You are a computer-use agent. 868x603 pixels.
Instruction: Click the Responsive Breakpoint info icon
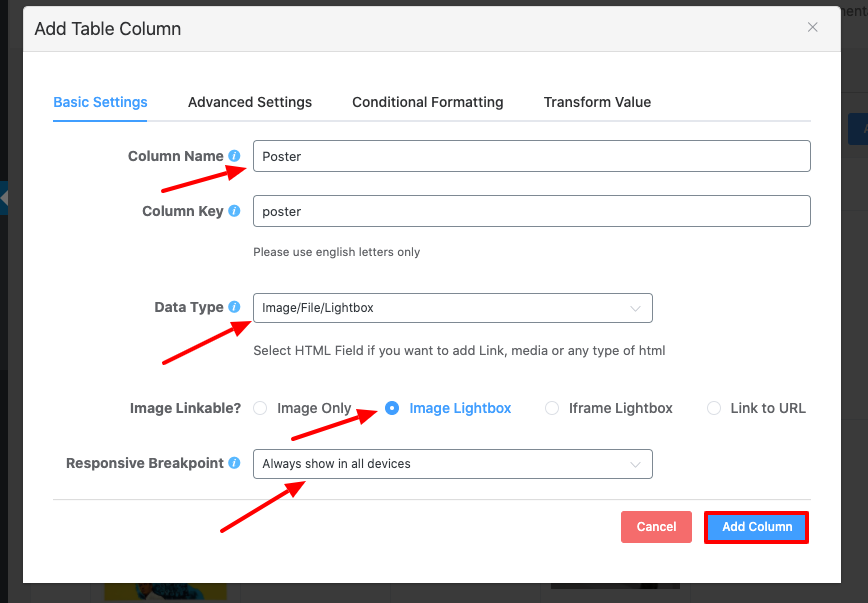point(234,463)
